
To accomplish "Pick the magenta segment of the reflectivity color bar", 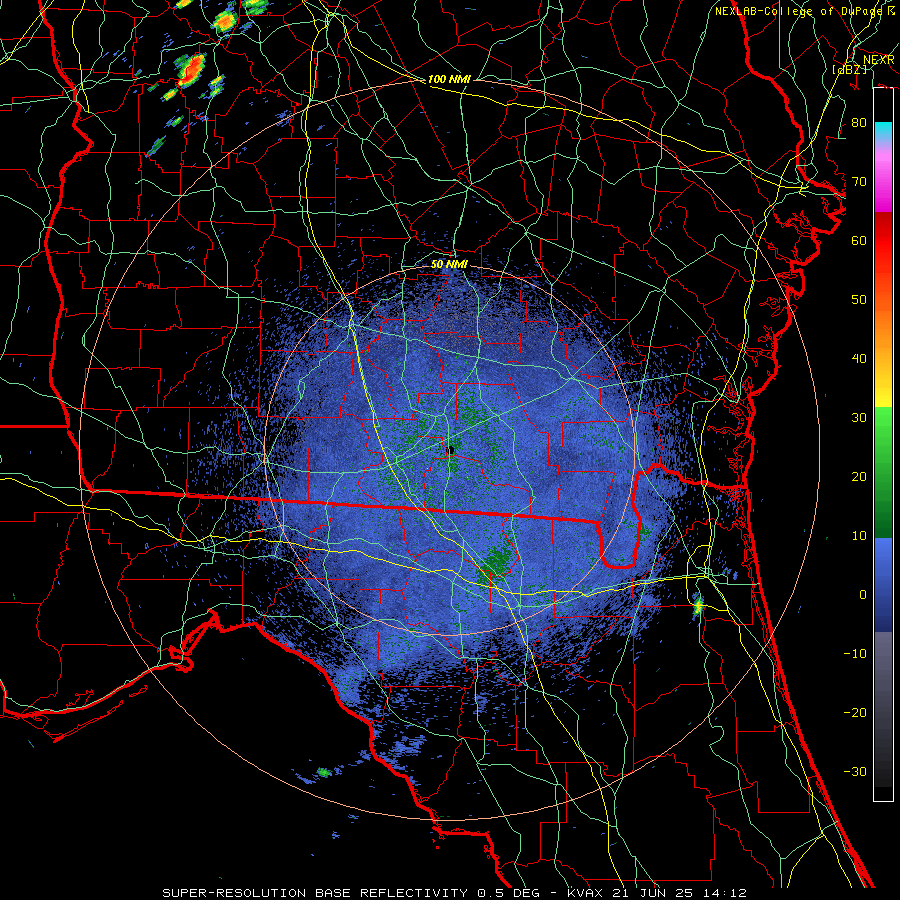I will coord(883,184).
